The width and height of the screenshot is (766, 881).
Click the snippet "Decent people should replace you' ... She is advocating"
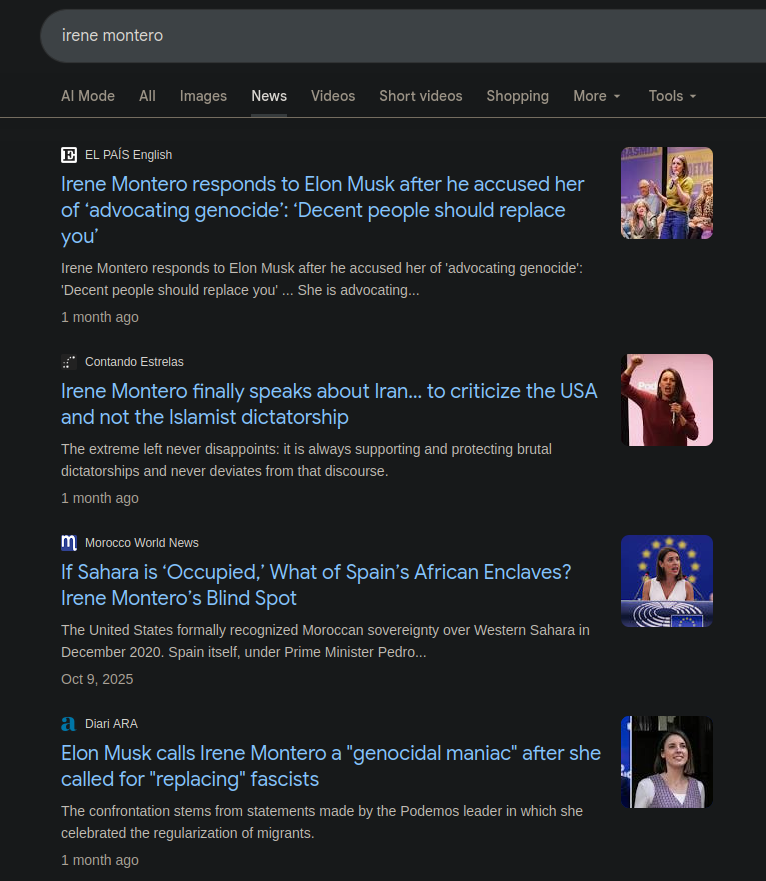pos(322,279)
